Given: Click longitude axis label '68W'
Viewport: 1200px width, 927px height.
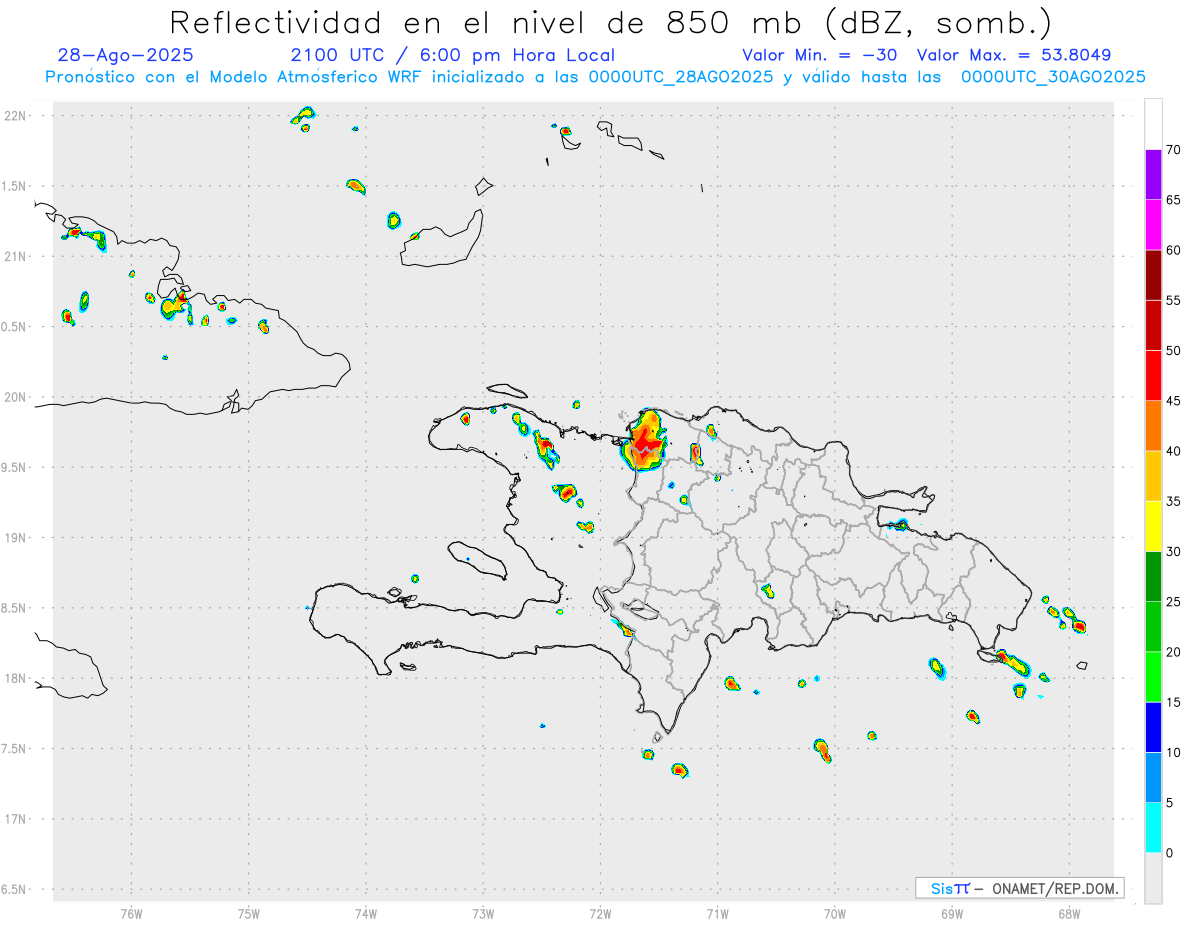Looking at the screenshot, I should click(1069, 913).
